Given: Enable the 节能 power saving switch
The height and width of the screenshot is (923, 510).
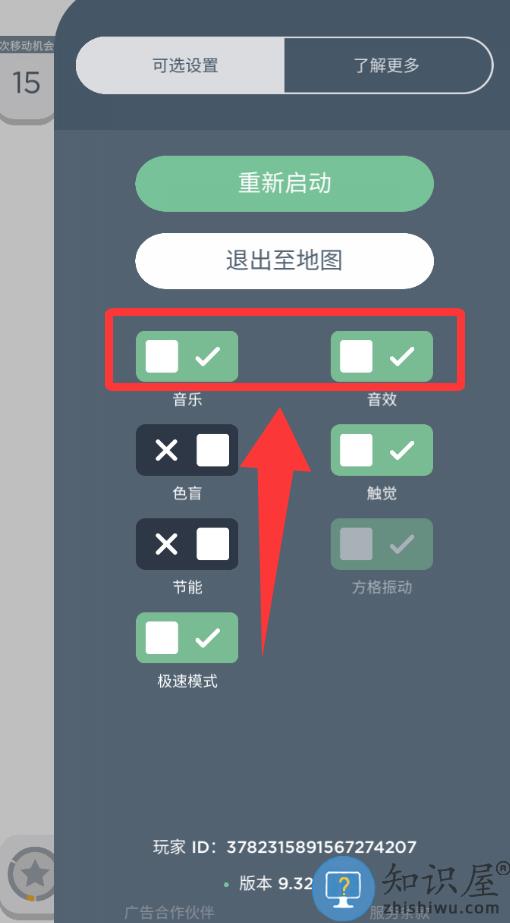Looking at the screenshot, I should (x=187, y=544).
